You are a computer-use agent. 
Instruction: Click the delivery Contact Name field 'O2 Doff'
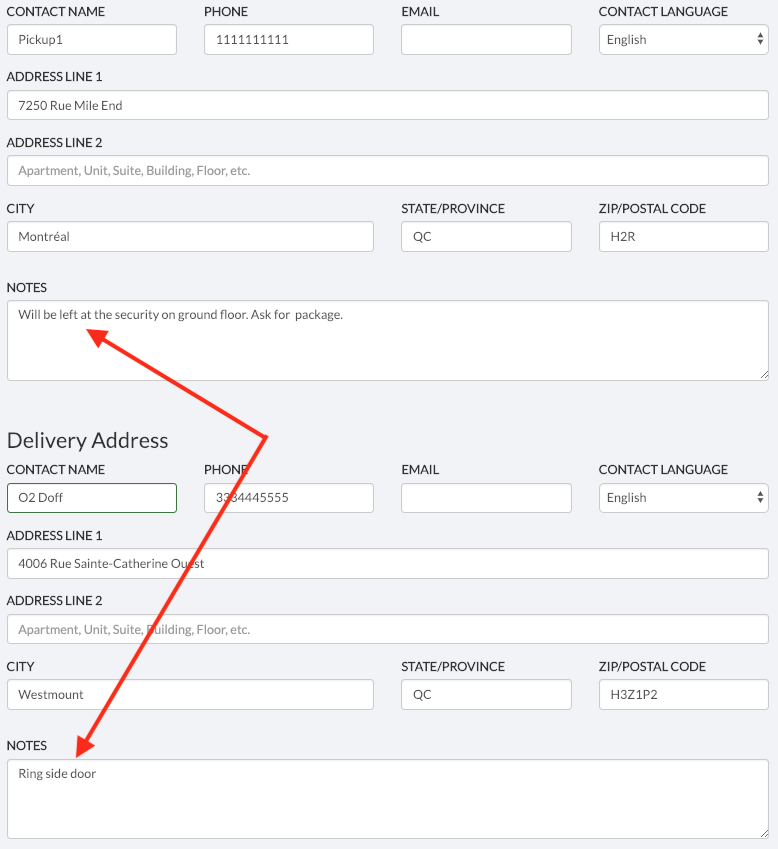coord(91,498)
